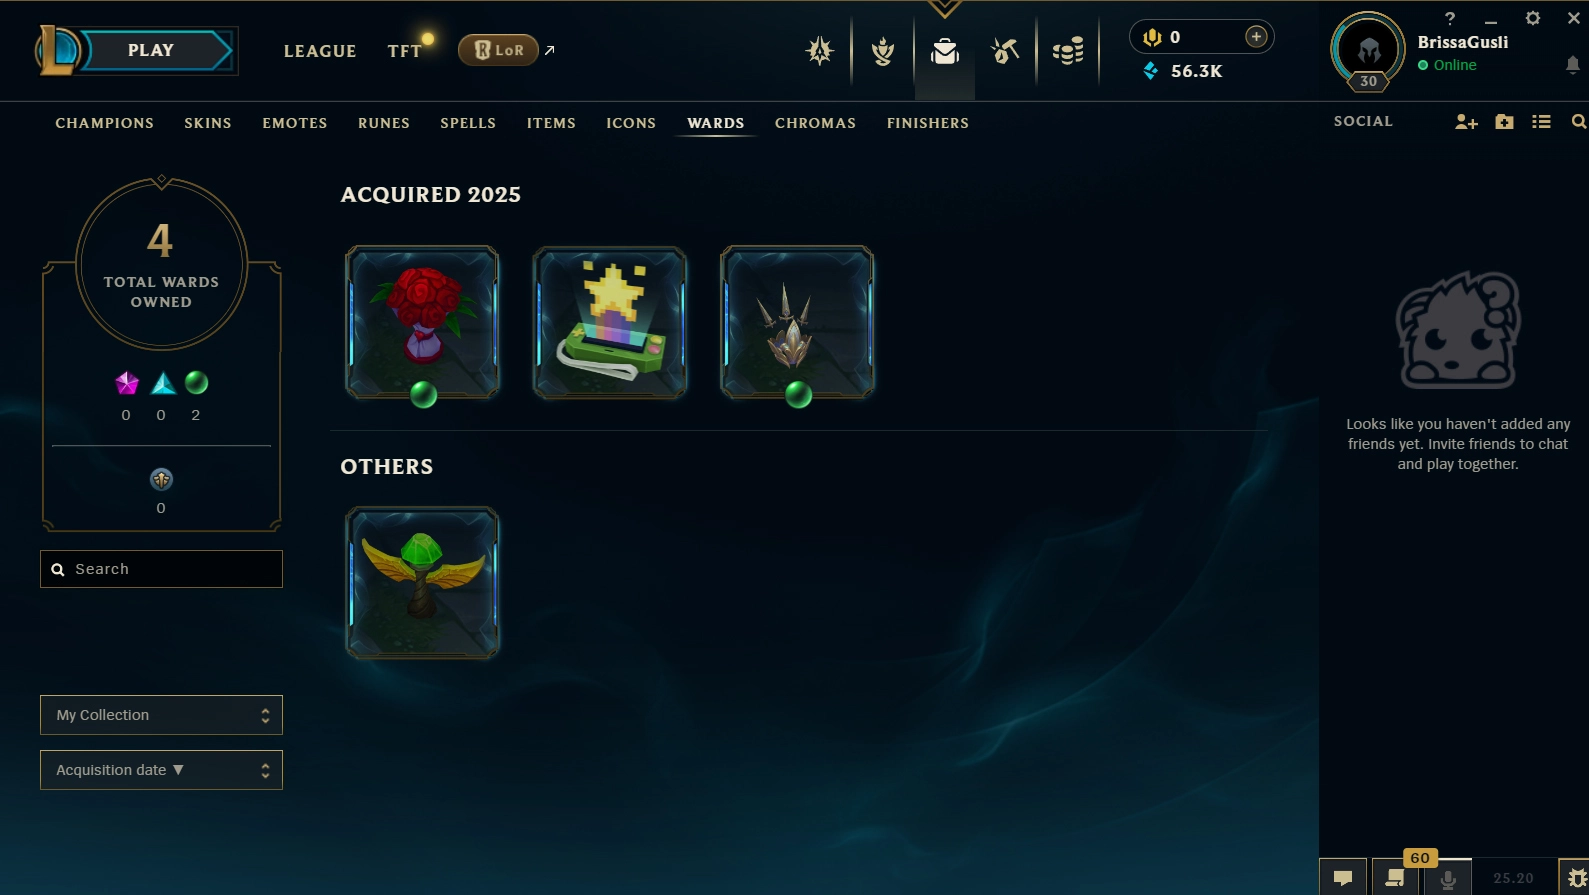Open the client settings gear icon

[1532, 18]
